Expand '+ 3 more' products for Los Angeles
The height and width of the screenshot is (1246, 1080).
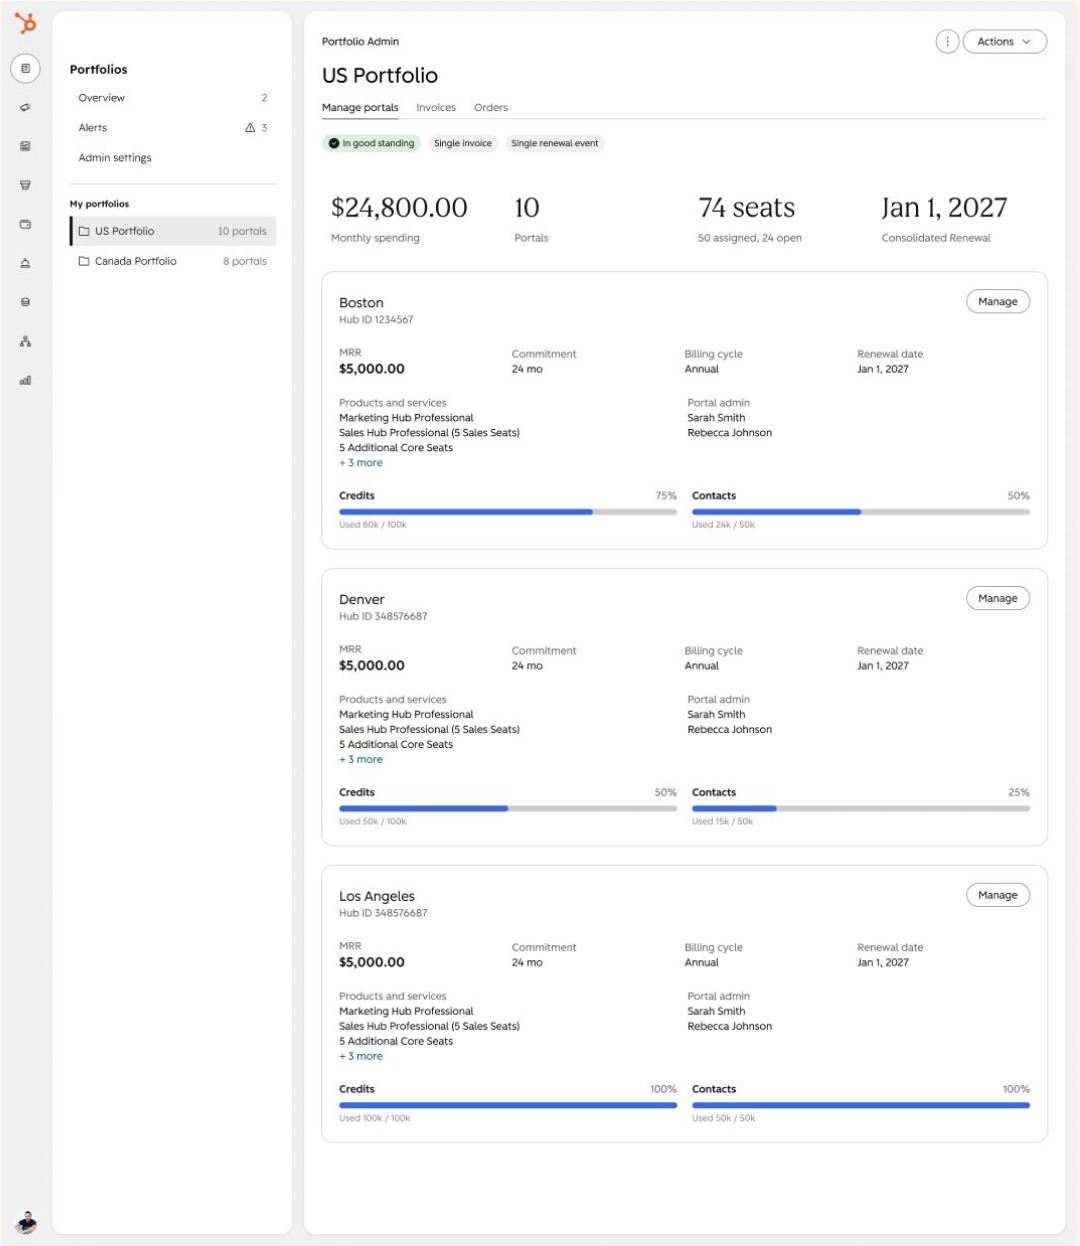click(361, 1056)
